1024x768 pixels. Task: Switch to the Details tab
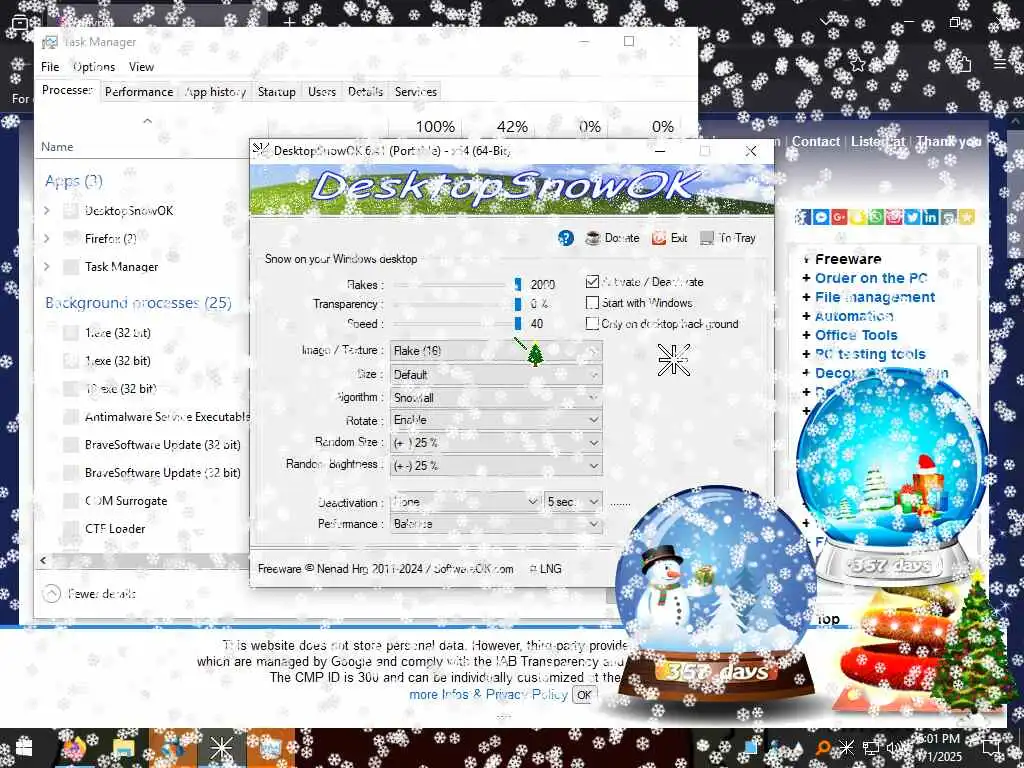[365, 91]
